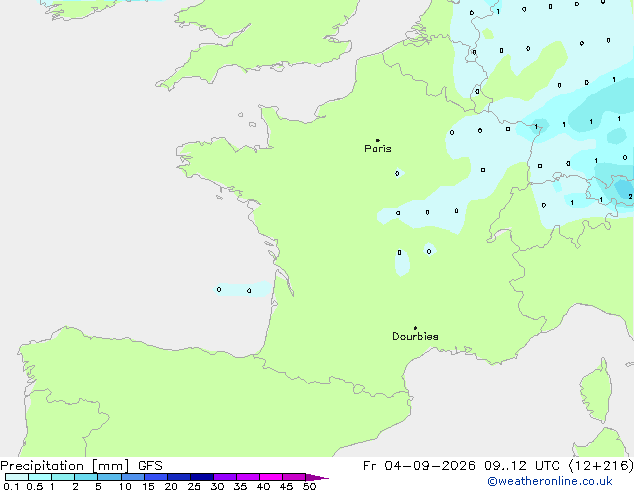The image size is (634, 490).
Task: Click the Paris city label
Action: [378, 149]
